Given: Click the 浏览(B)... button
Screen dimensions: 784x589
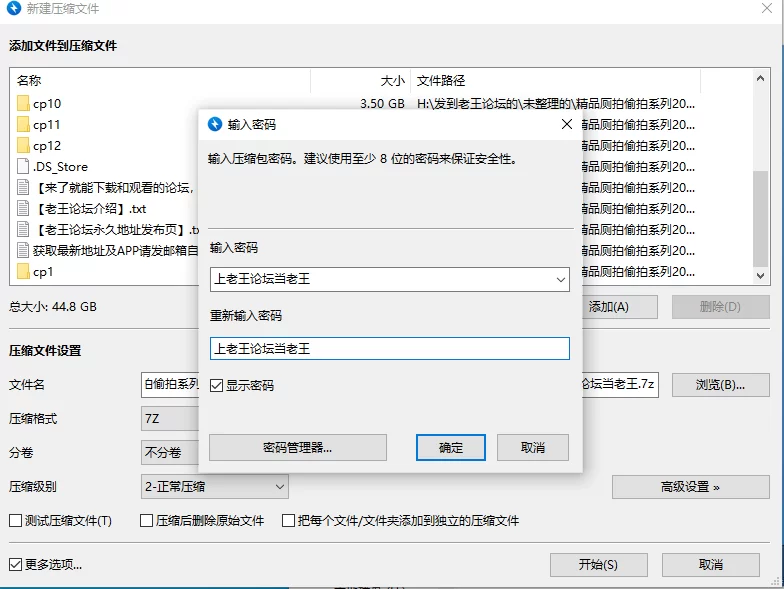Looking at the screenshot, I should [x=720, y=384].
